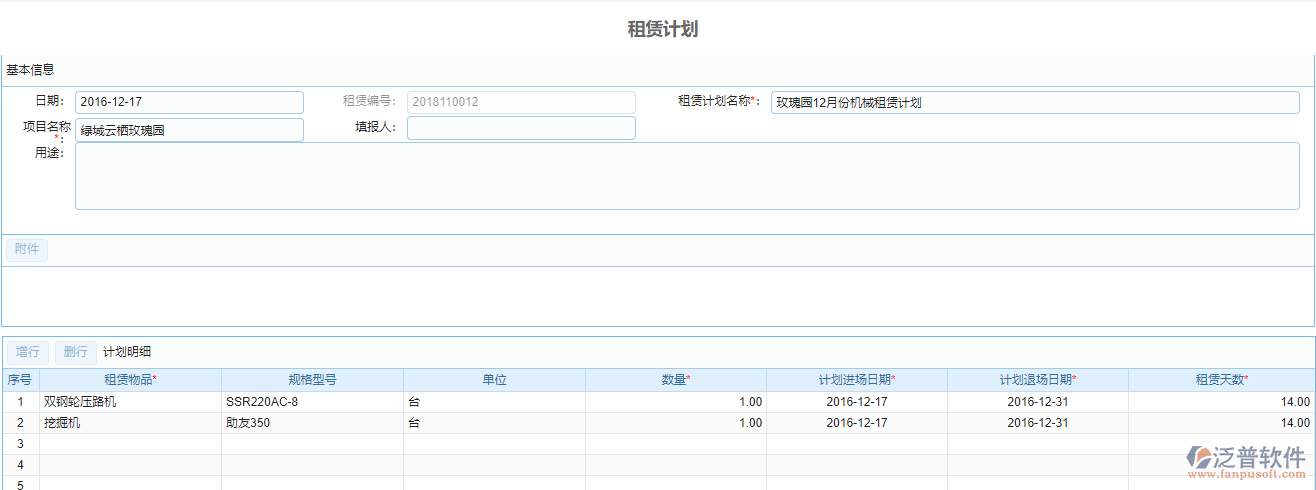Click entry date 2016-12-17 in 双钢轮压路机 row
Screen dimensions: 1316x490
pyautogui.click(x=857, y=402)
